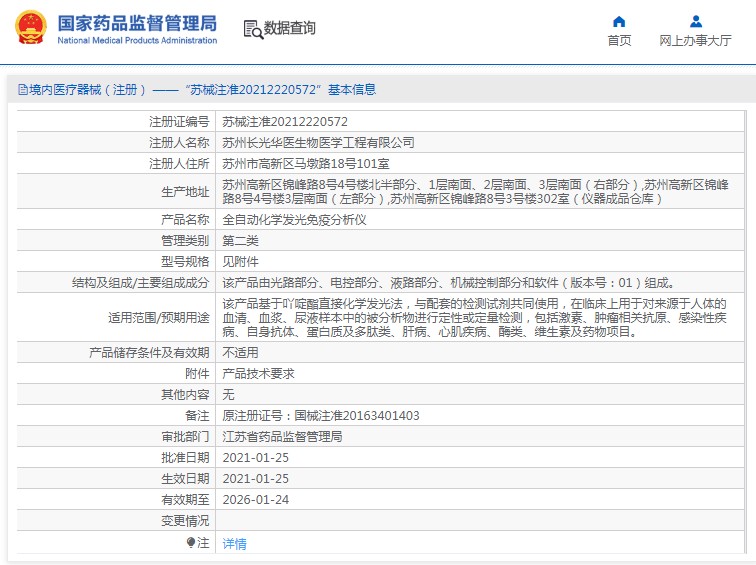The image size is (756, 565).
Task: Click the 产品名称 row label
Action: (185, 220)
